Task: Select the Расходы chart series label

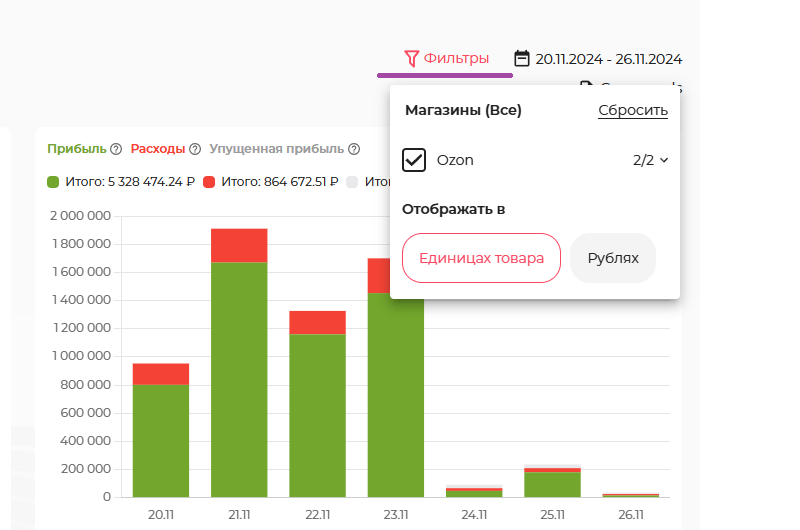Action: (157, 149)
